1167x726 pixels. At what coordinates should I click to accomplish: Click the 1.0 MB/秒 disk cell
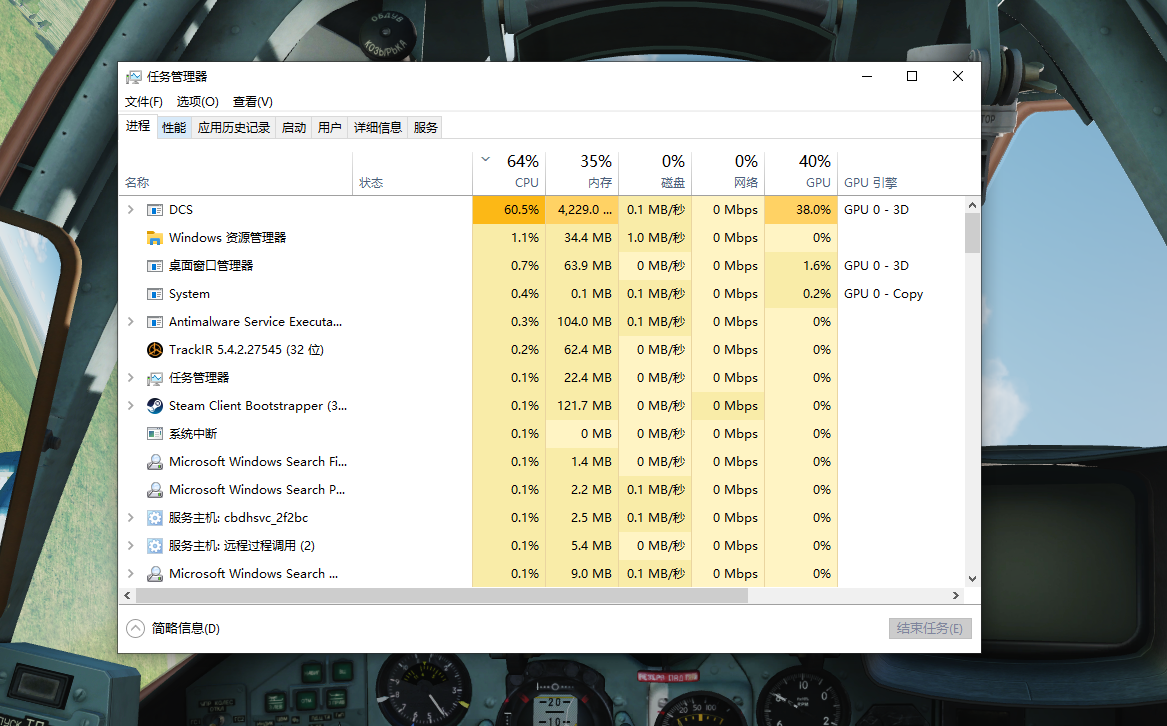pos(656,238)
